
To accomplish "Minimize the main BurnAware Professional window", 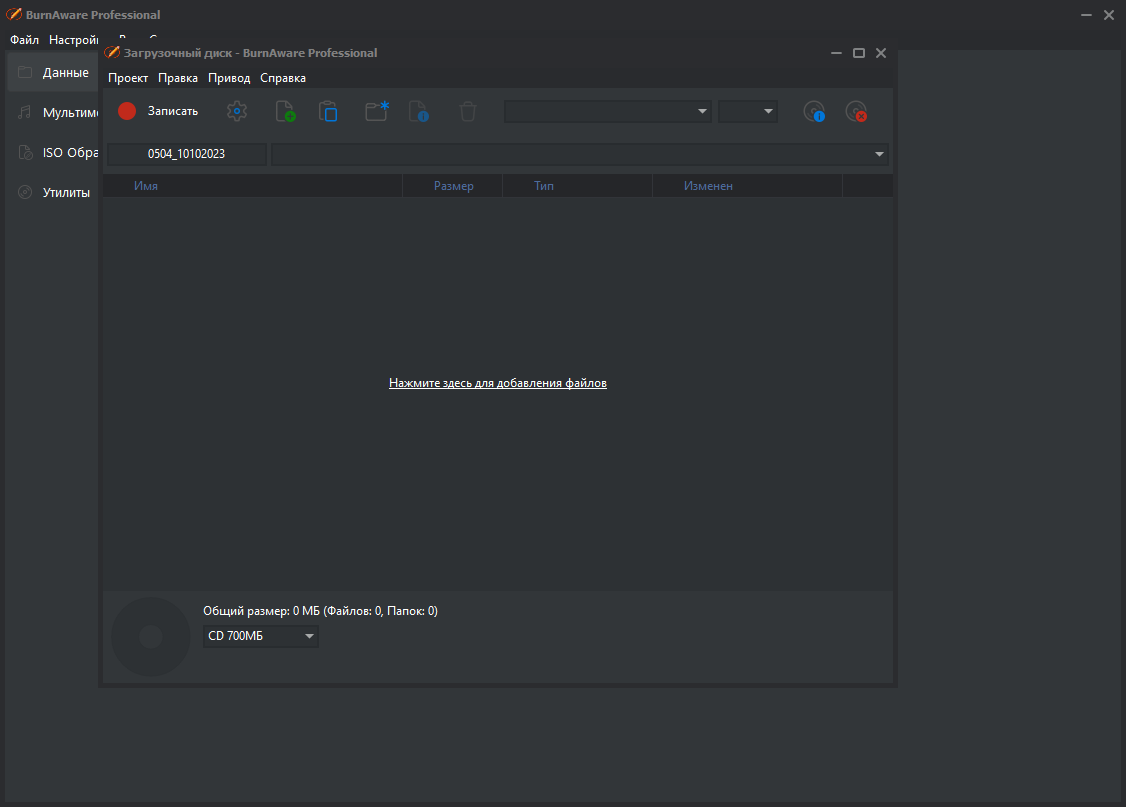I will tap(1087, 14).
